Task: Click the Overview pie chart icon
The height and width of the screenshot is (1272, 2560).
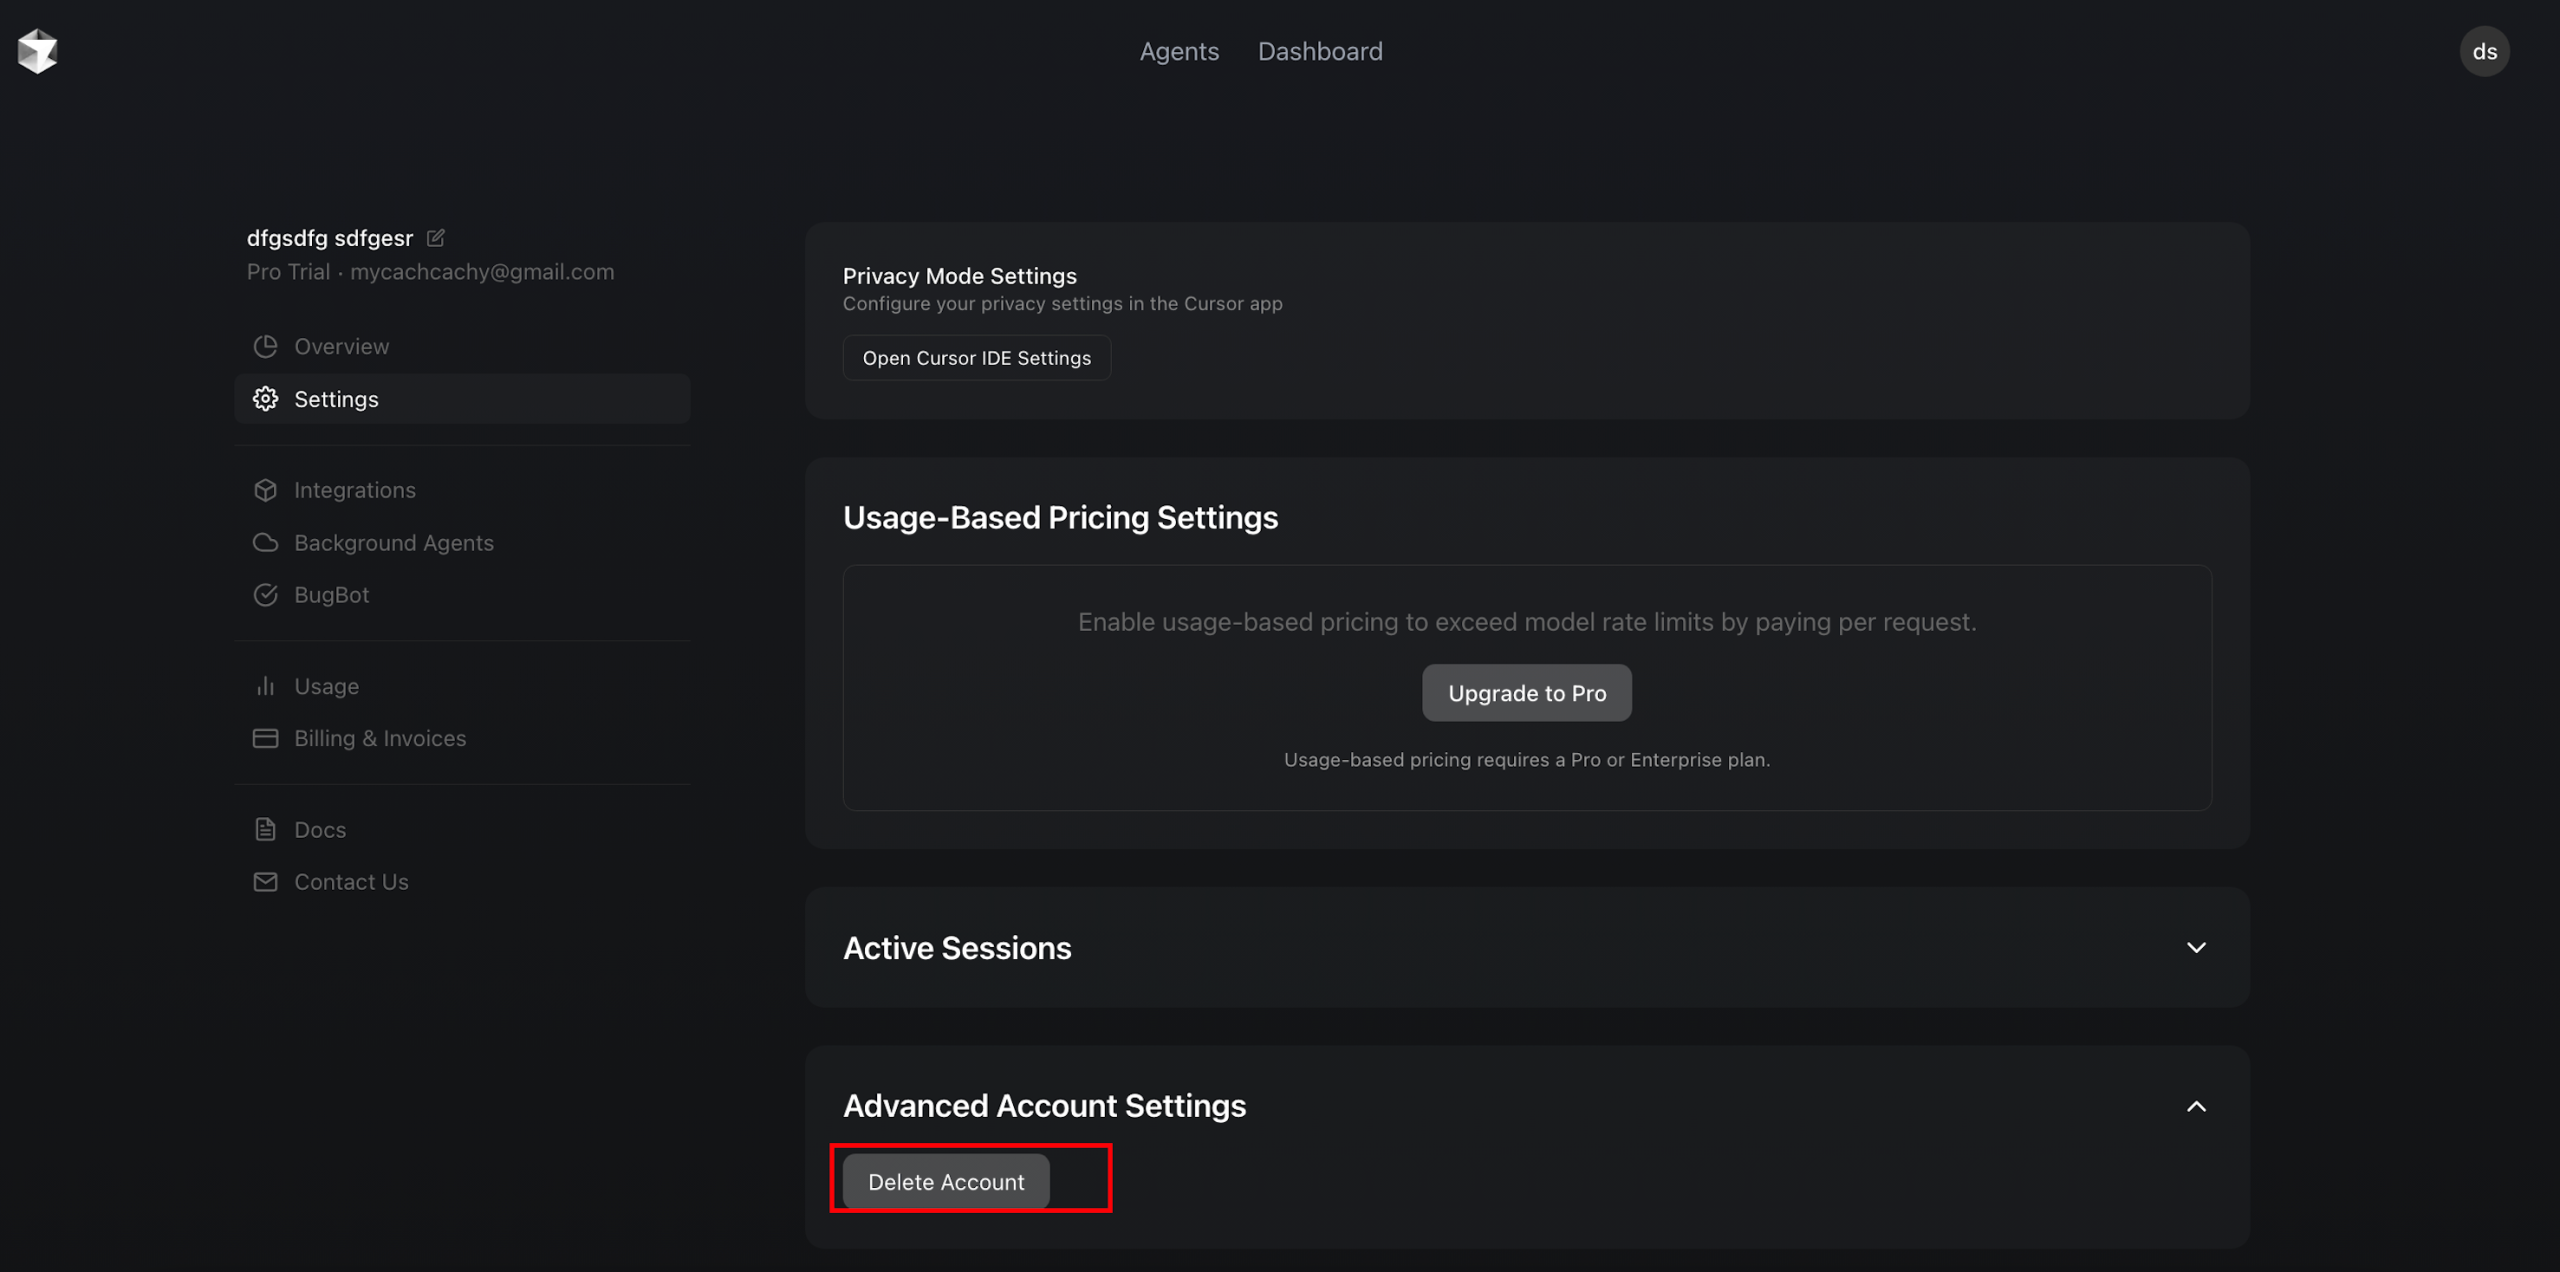Action: click(265, 346)
